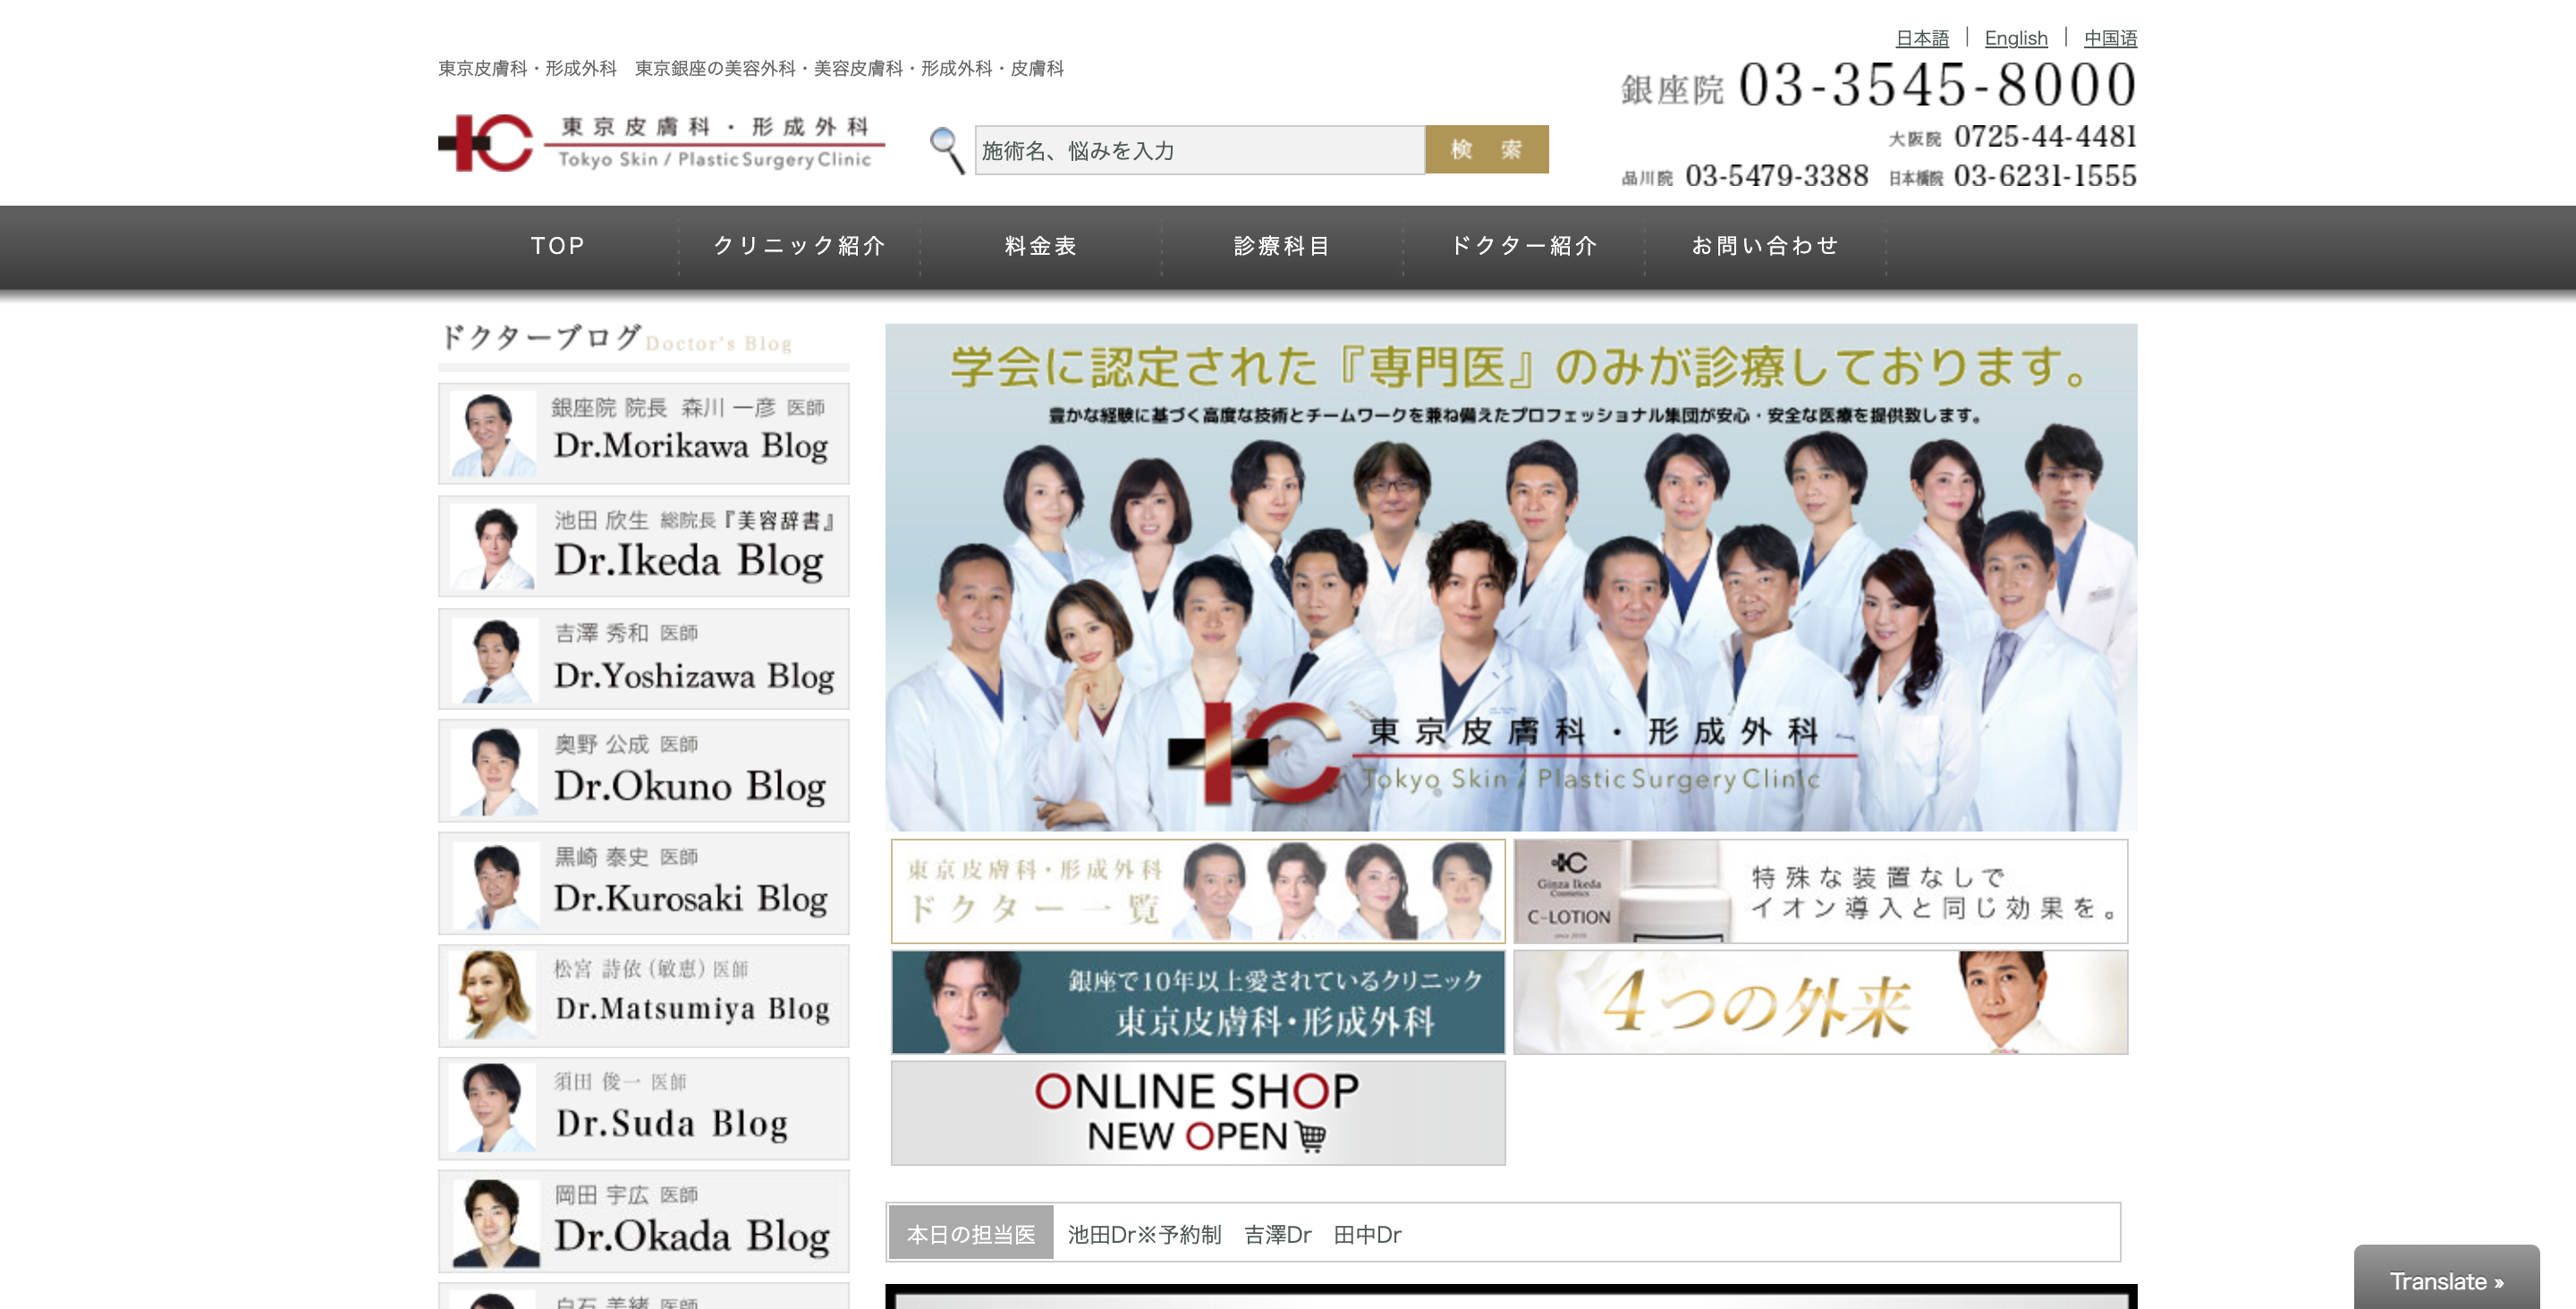Open the ドクター一覧 doctor list banner
Screen dimensions: 2576x1309
tap(1198, 891)
